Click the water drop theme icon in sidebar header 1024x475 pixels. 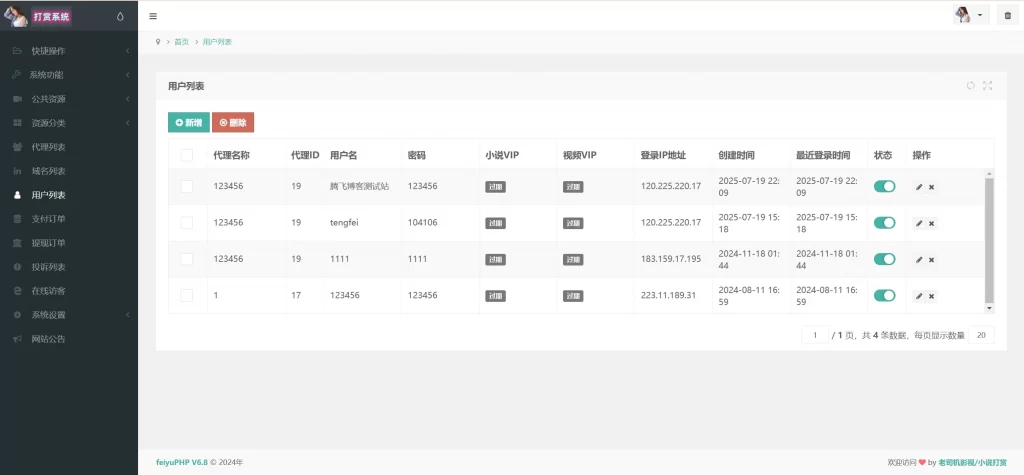click(x=120, y=16)
